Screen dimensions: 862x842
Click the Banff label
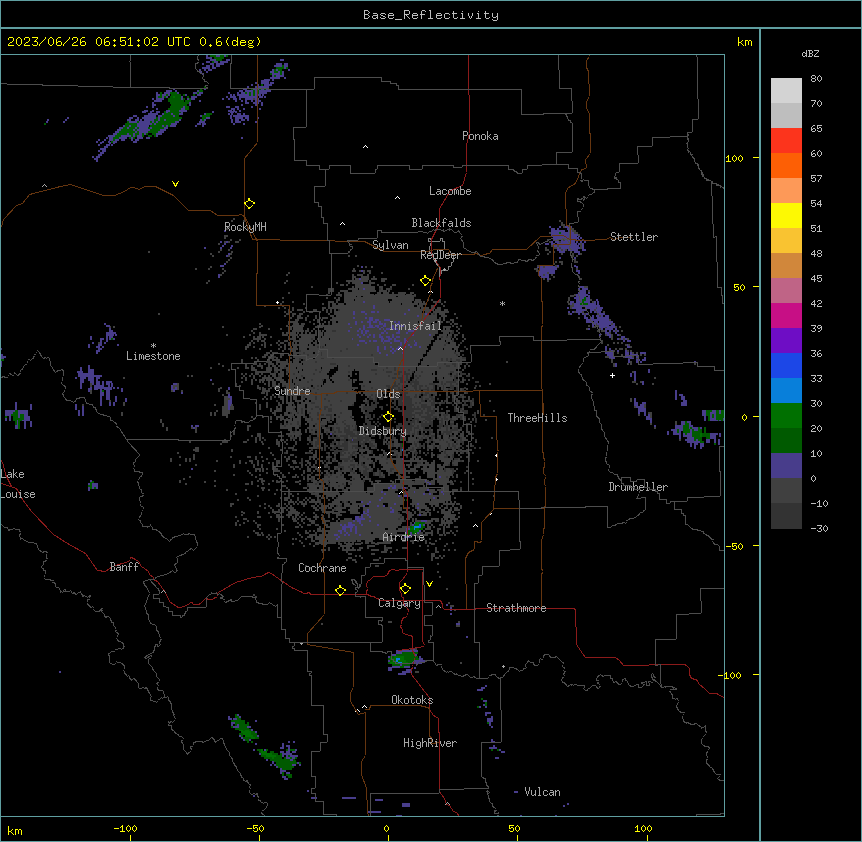tap(124, 567)
